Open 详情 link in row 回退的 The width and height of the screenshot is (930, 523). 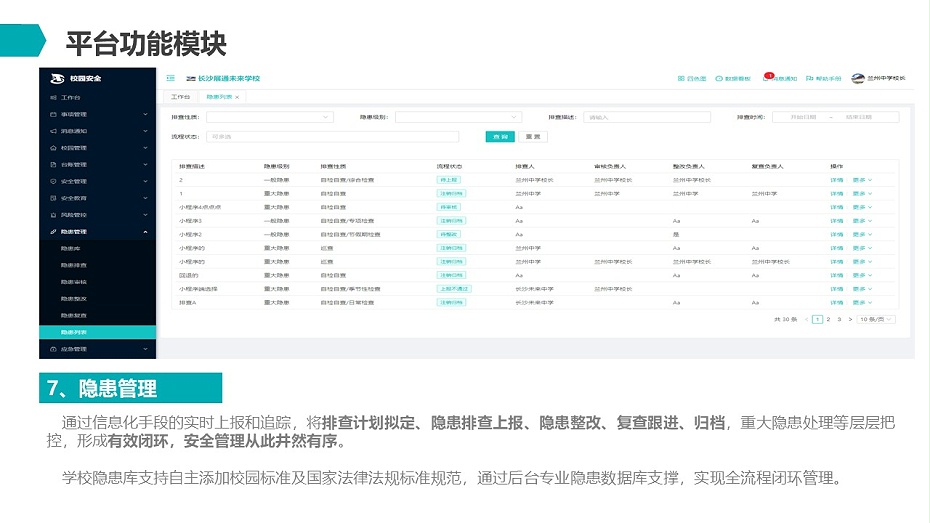837,276
